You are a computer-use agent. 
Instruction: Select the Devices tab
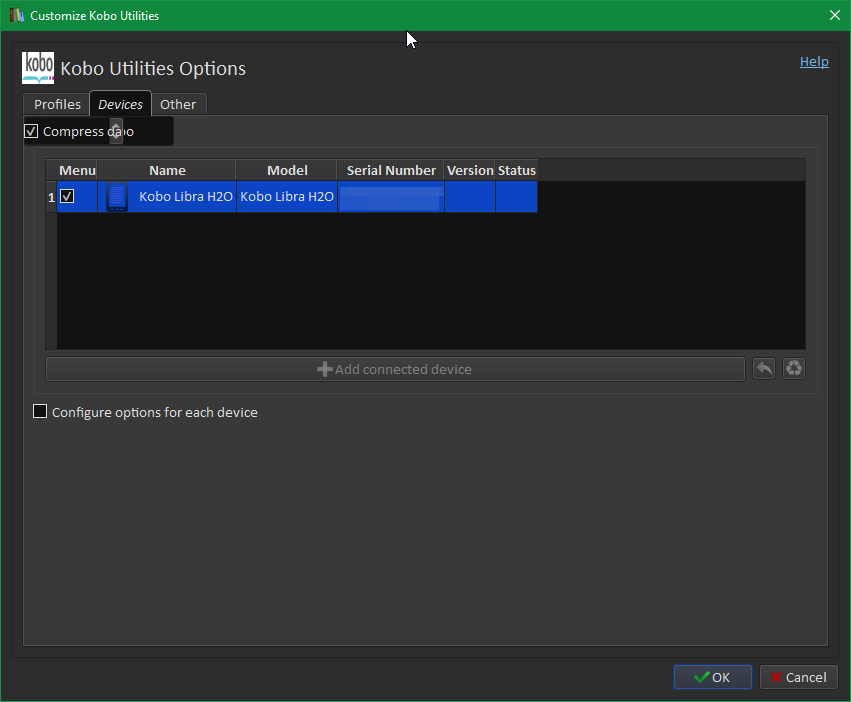click(120, 104)
